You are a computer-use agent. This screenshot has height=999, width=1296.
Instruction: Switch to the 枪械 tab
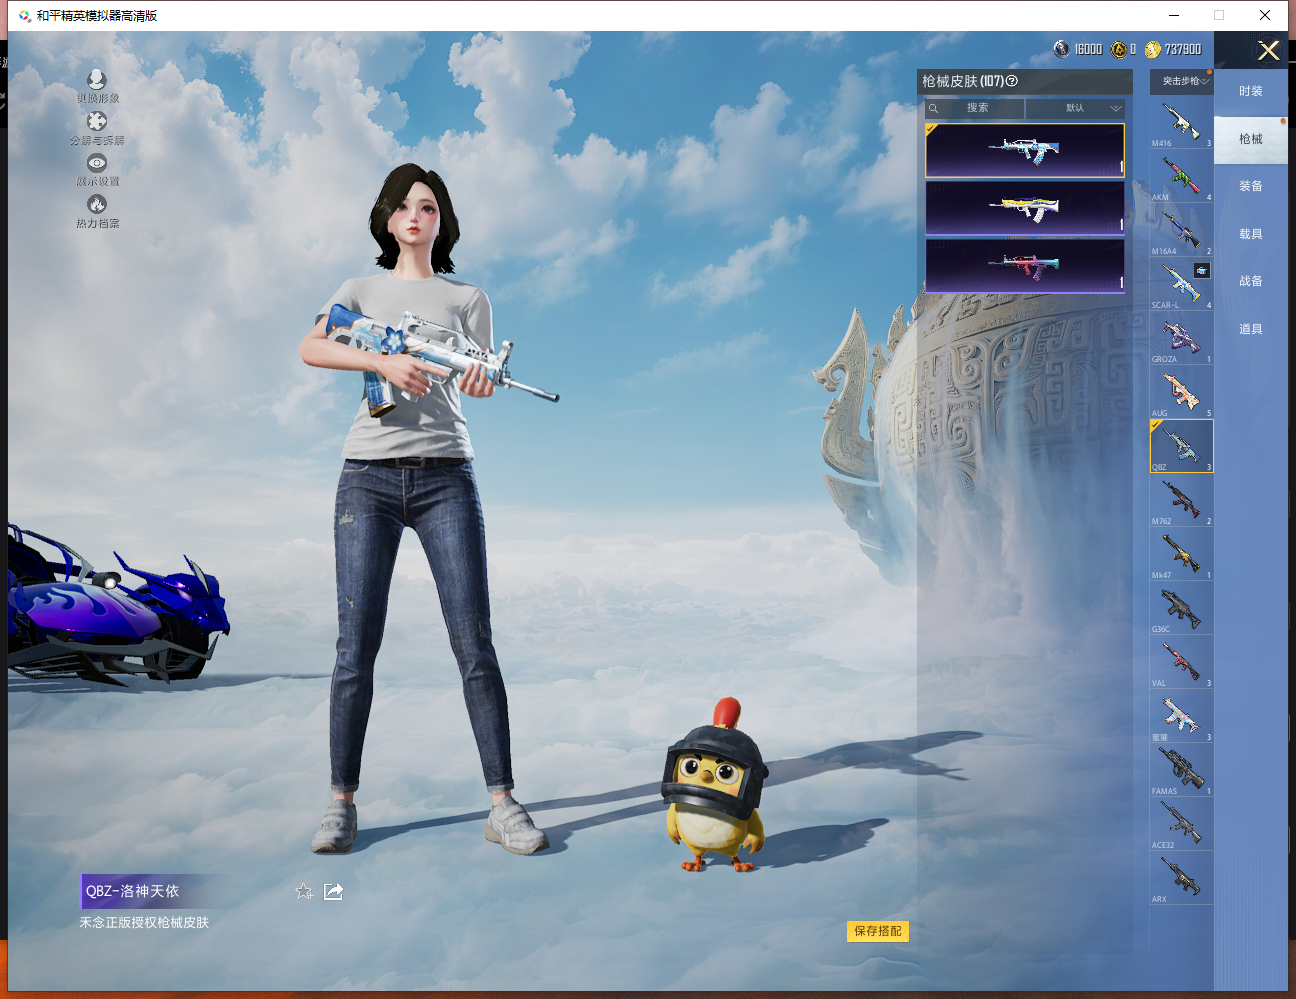pyautogui.click(x=1251, y=139)
